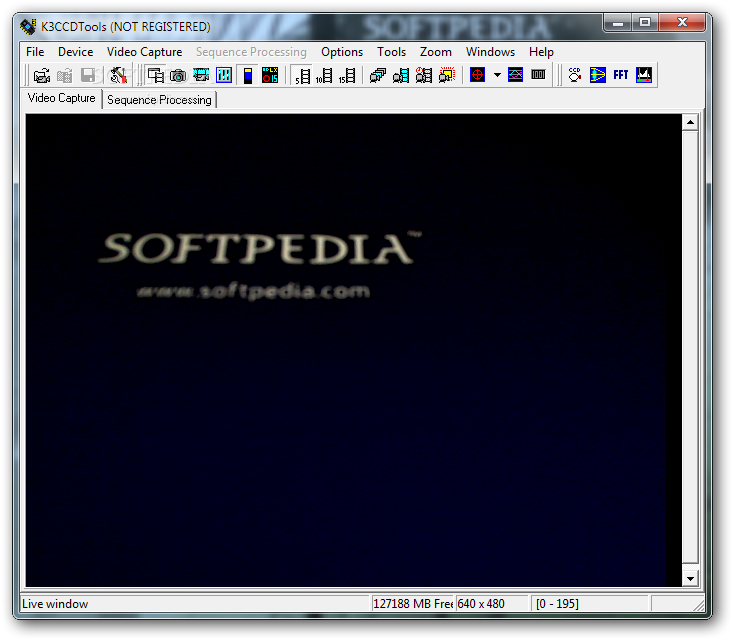
Task: Open the Zoom menu
Action: coord(436,52)
